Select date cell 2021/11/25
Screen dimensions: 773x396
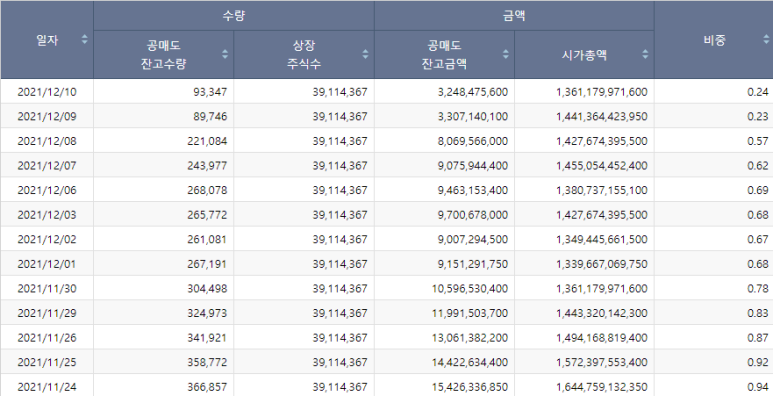tap(47, 362)
